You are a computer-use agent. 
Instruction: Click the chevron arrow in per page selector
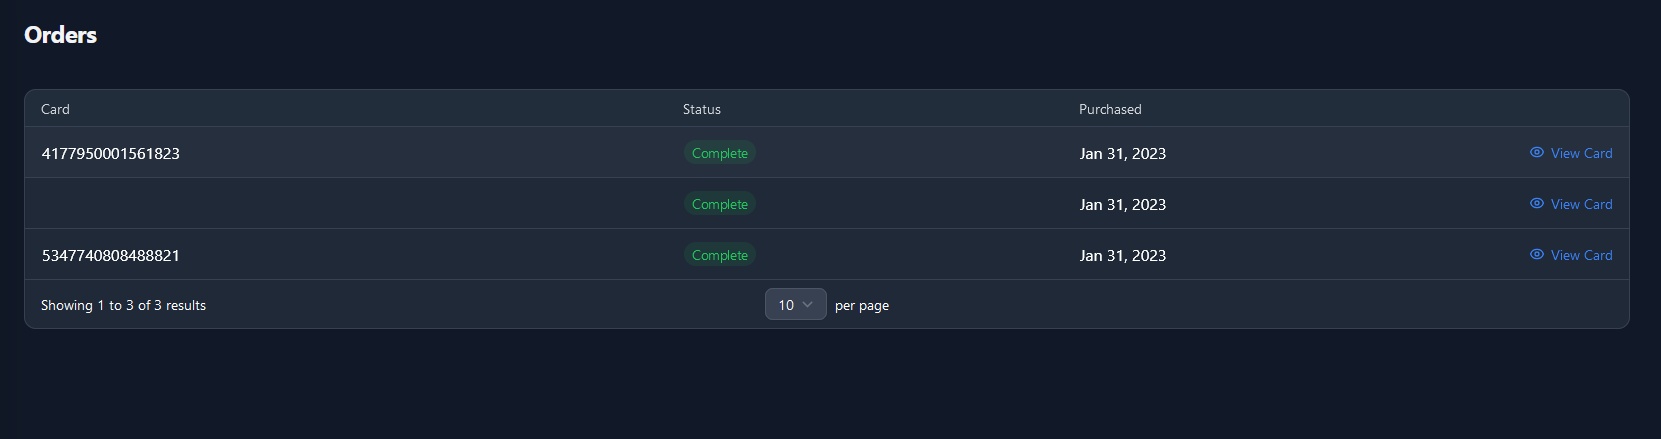(x=808, y=305)
